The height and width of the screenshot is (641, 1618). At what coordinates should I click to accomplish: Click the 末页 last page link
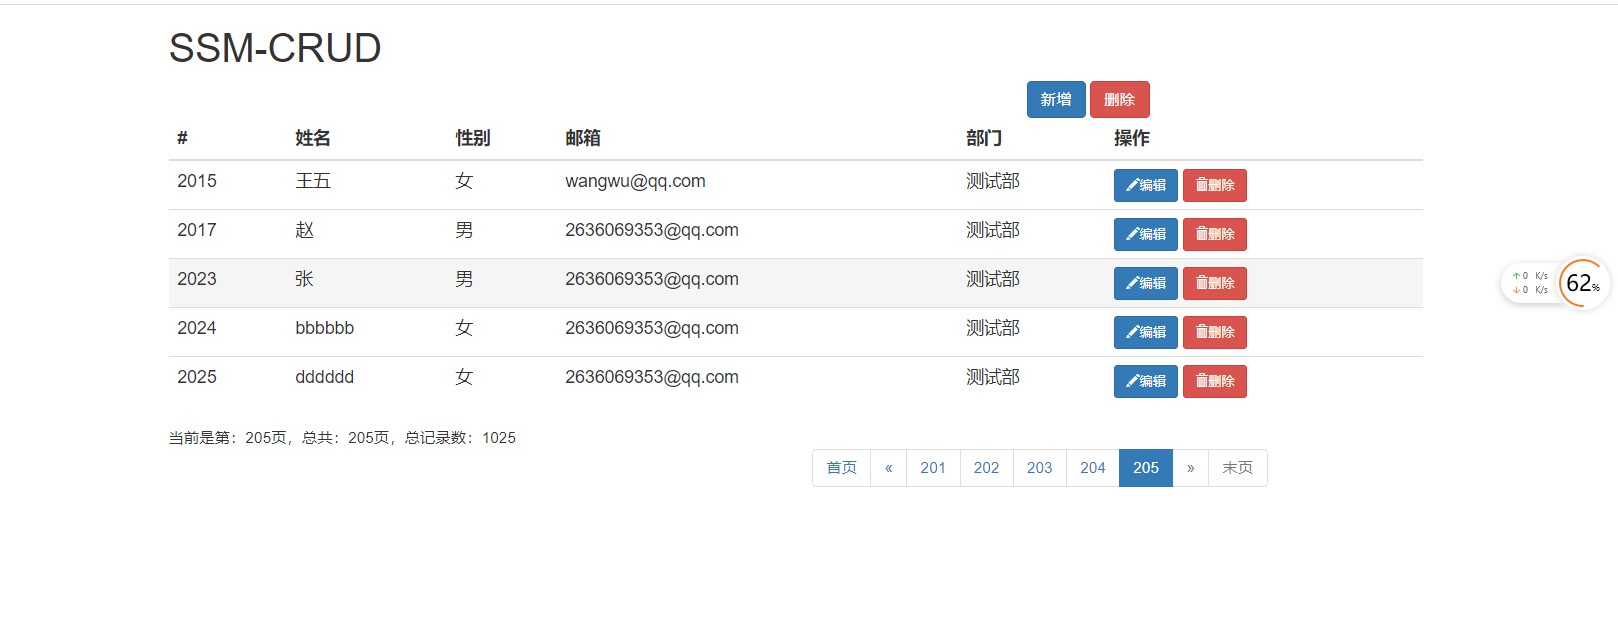click(1238, 468)
